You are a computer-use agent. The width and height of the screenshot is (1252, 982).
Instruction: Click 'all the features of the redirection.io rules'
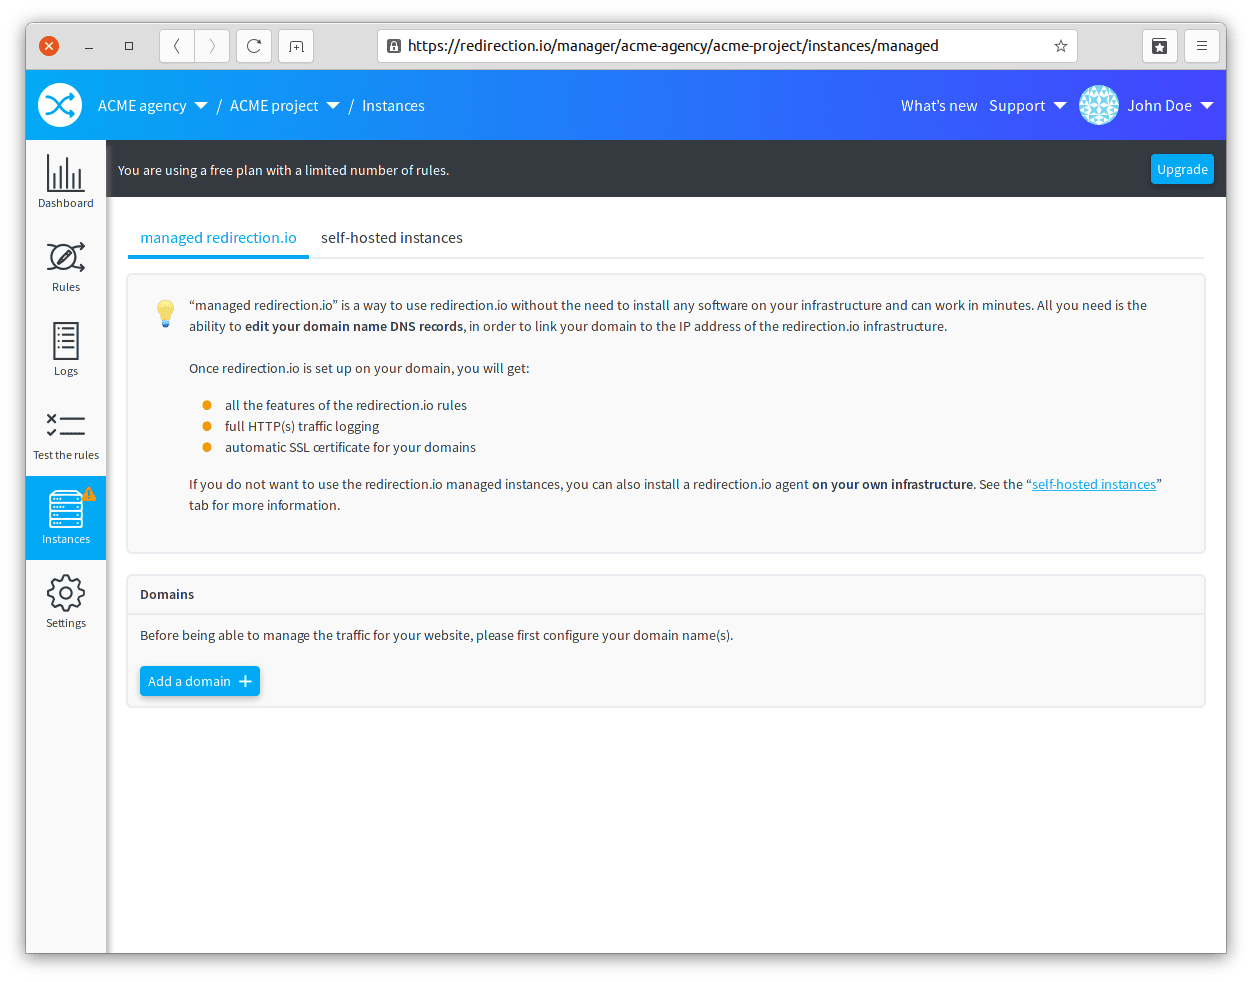tap(346, 405)
